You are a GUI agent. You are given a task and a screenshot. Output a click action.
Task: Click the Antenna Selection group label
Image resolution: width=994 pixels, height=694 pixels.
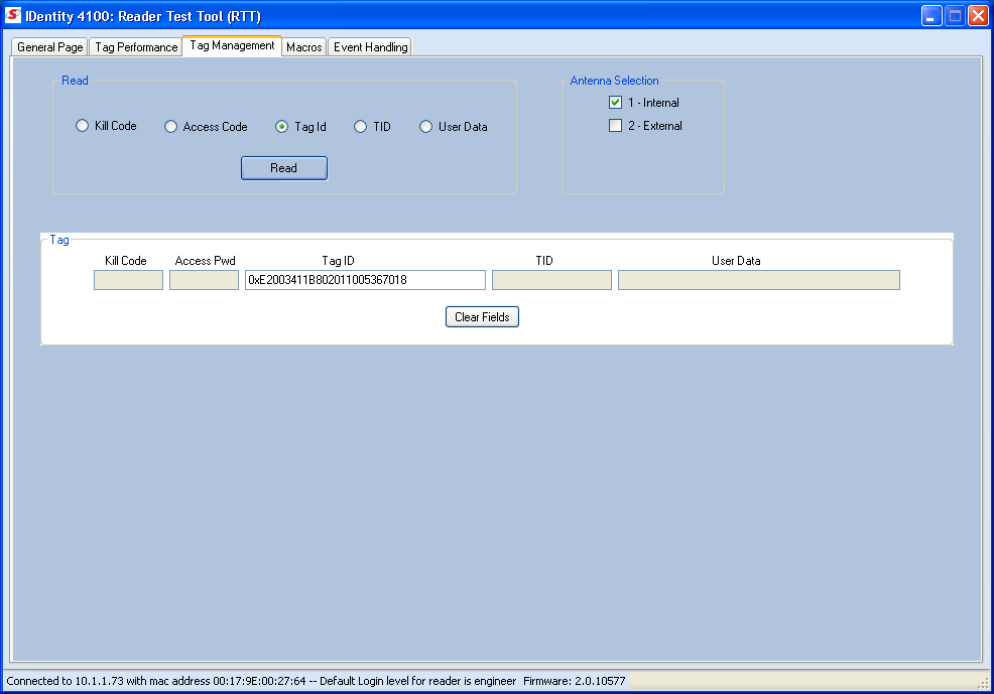click(614, 80)
